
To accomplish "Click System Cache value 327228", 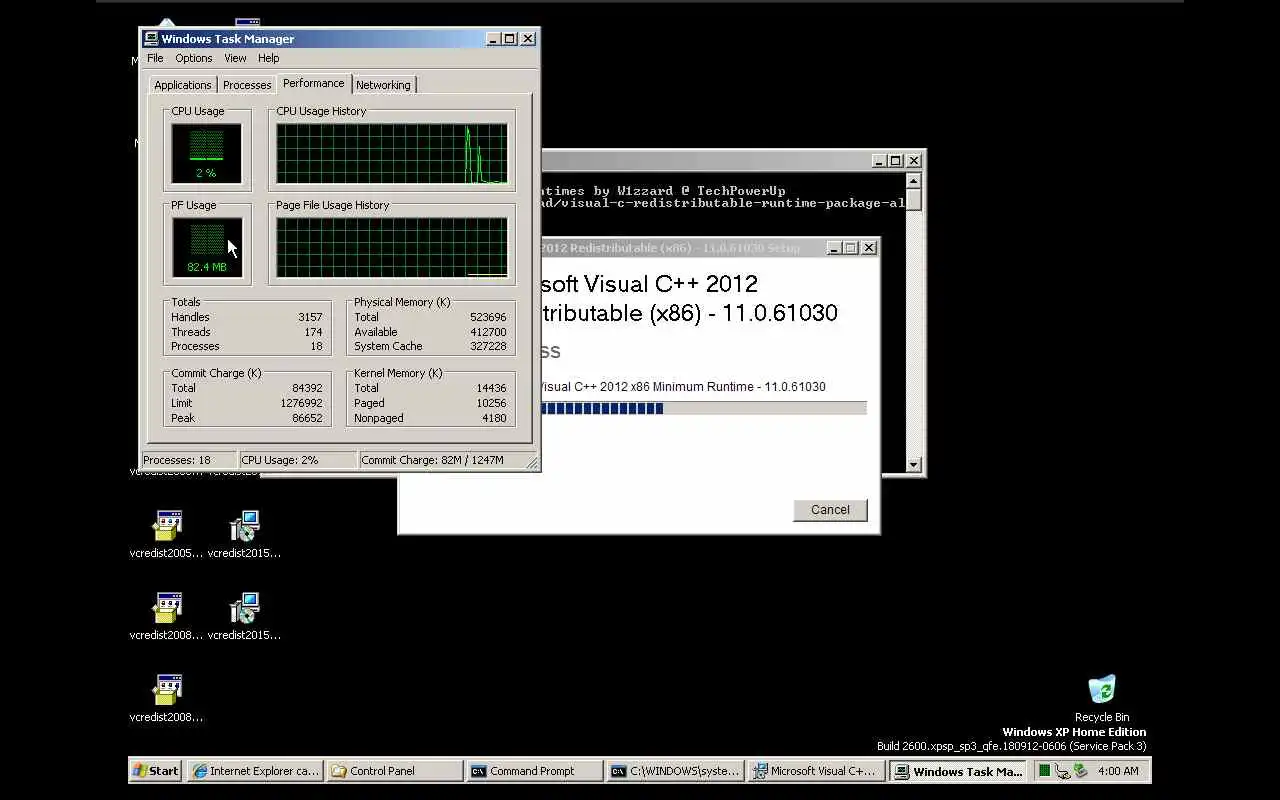I will click(488, 346).
